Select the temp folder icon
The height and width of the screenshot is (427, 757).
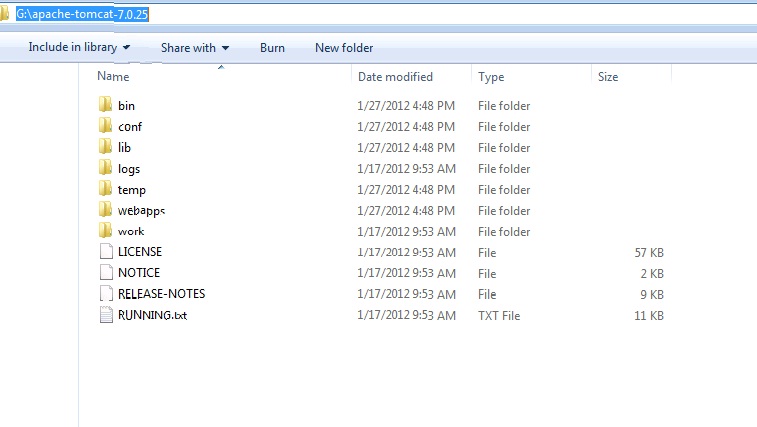(105, 188)
